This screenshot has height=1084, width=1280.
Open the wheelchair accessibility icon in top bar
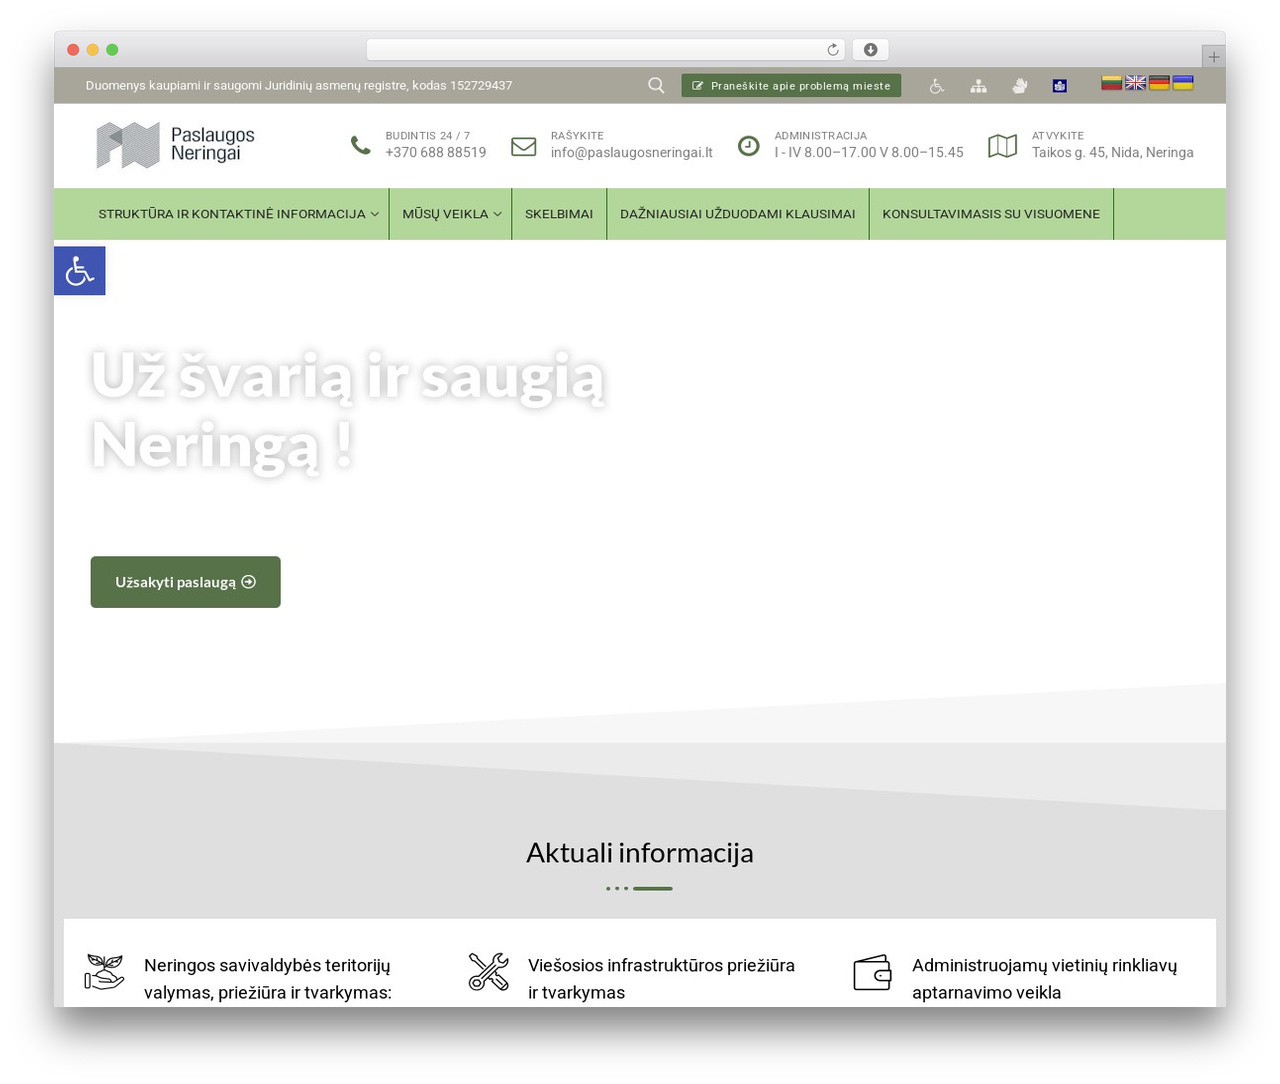(937, 86)
